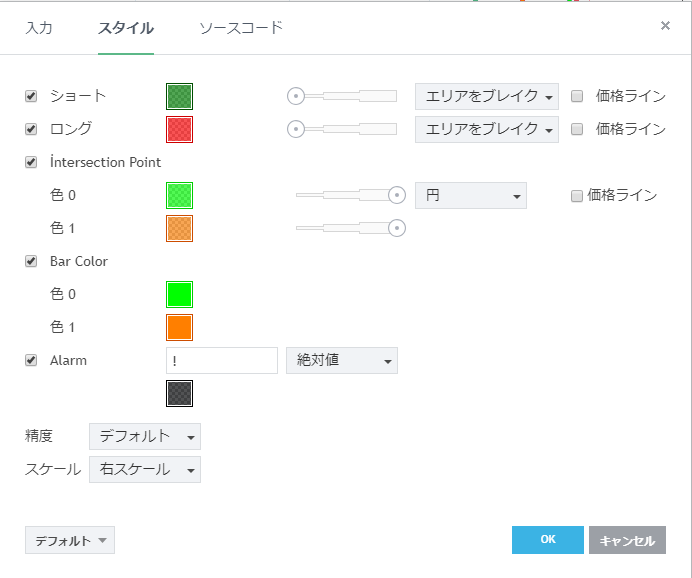The image size is (692, 578).
Task: Close the settings dialog with X
Action: tap(665, 26)
